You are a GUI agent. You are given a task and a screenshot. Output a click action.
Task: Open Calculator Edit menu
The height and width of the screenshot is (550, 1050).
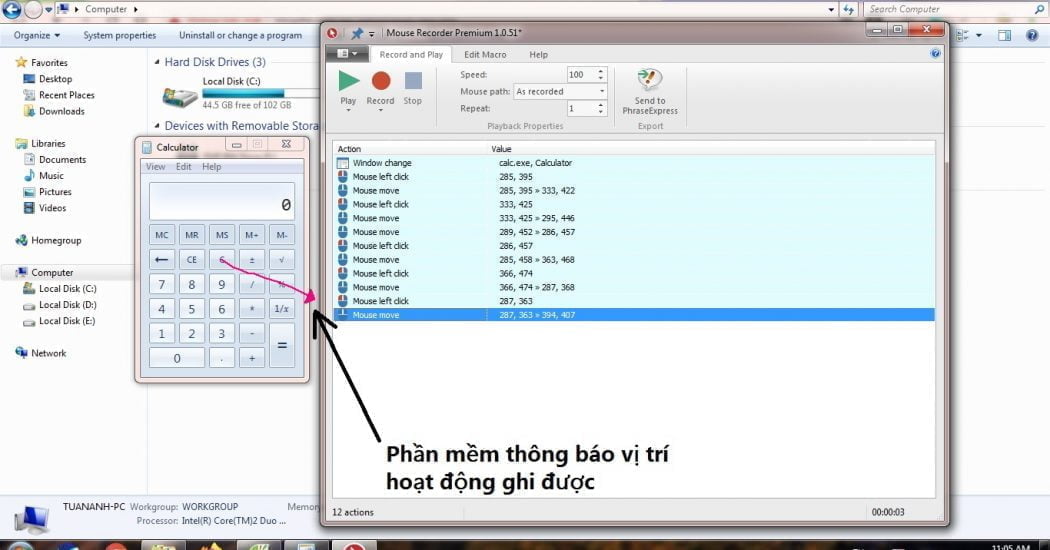(183, 167)
